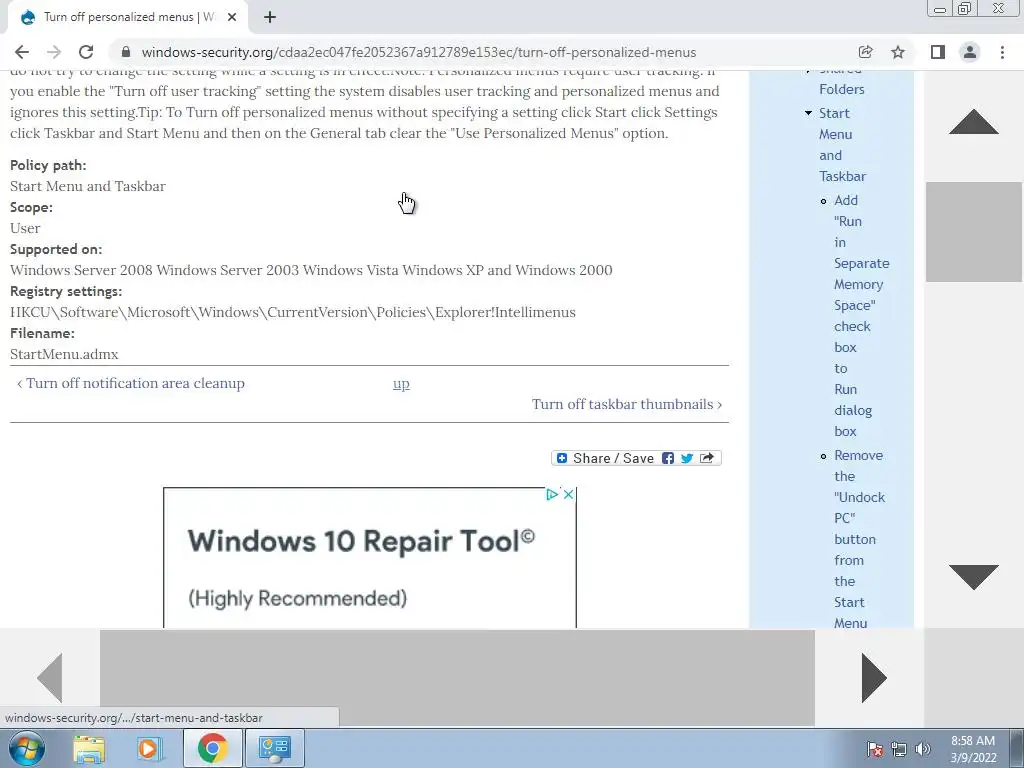Screen dimensions: 1024x768
Task: Select the Turn off personalized menus tab
Action: [x=128, y=17]
